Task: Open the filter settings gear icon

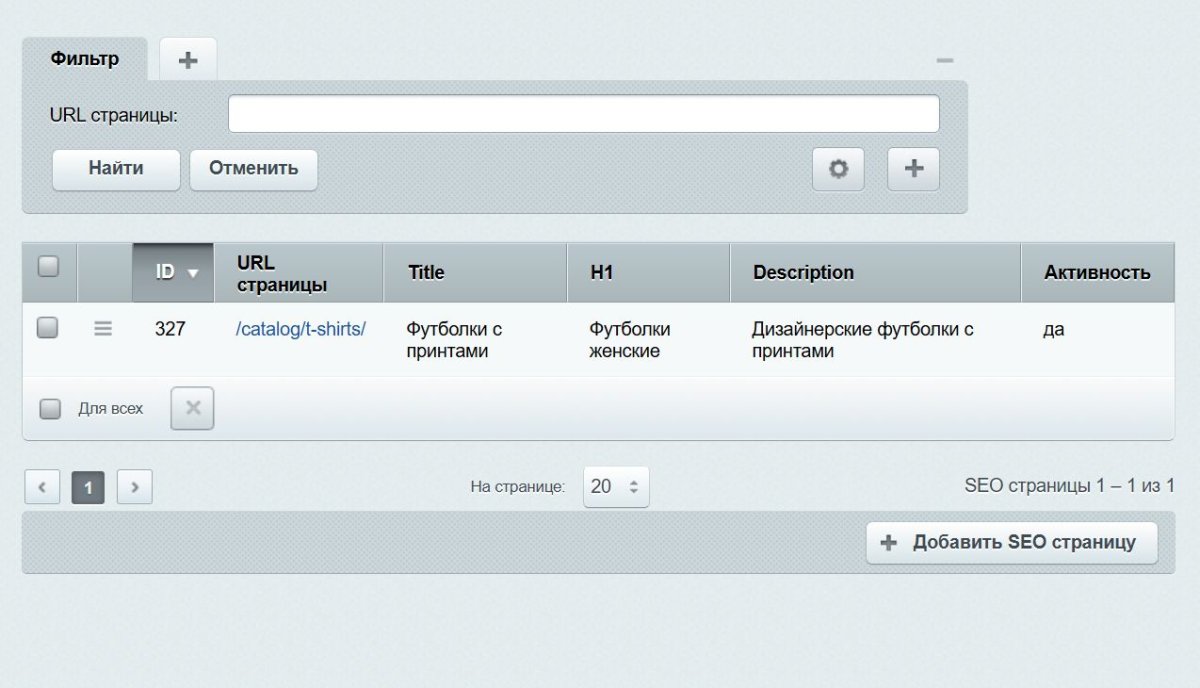Action: pos(838,169)
